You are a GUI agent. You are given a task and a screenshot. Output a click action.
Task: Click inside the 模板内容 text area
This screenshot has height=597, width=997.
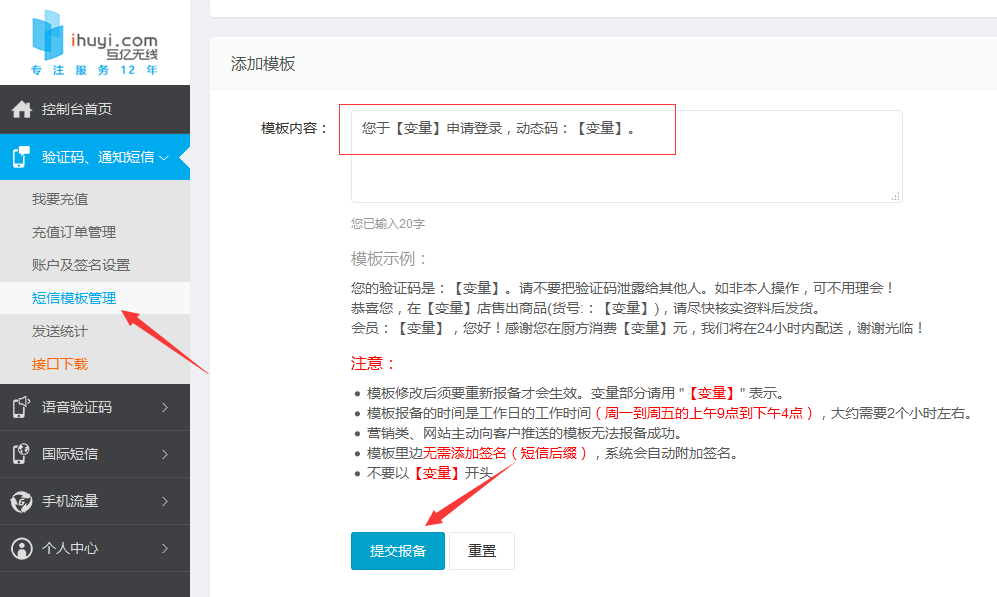(x=626, y=156)
